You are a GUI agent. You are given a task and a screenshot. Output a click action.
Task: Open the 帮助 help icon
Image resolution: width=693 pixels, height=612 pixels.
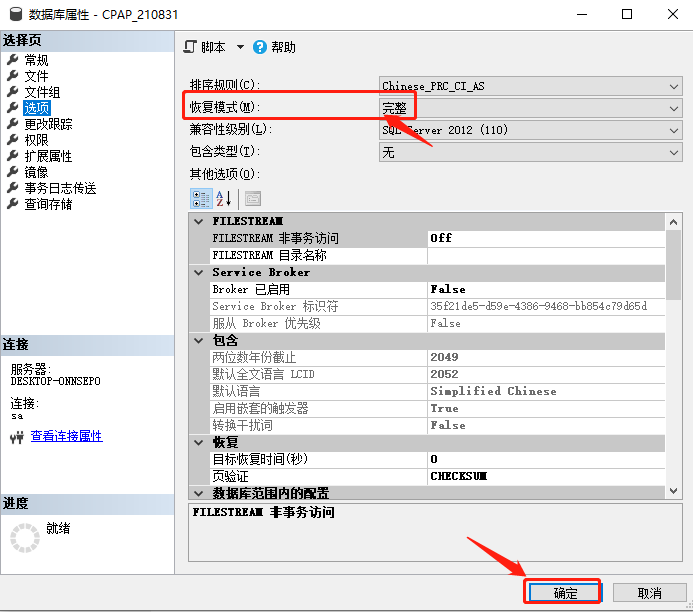(x=260, y=47)
